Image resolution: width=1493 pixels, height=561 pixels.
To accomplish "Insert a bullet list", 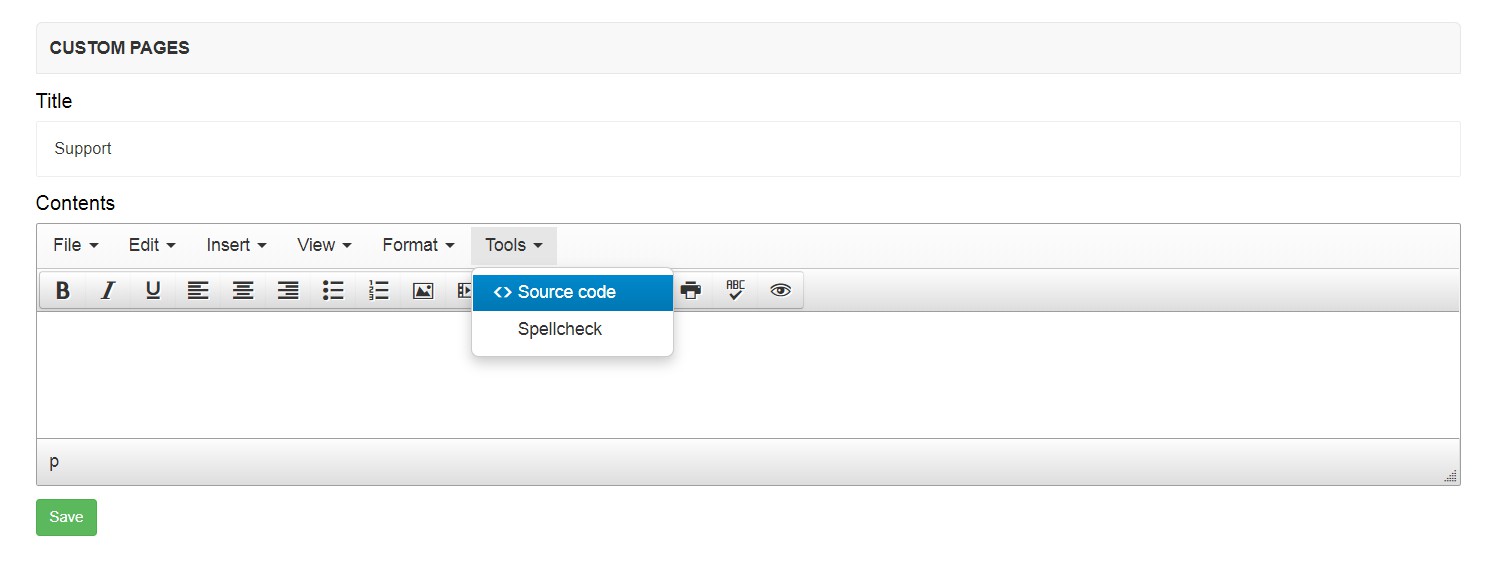I will [333, 291].
